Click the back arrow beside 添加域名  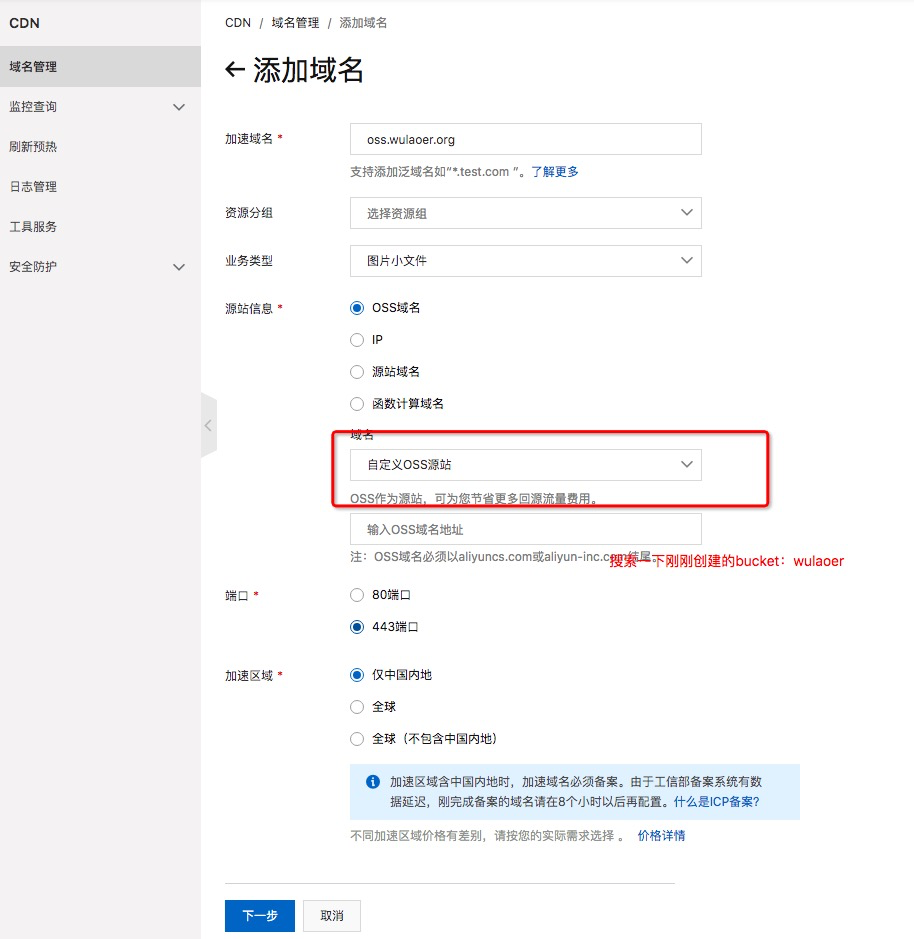(235, 70)
